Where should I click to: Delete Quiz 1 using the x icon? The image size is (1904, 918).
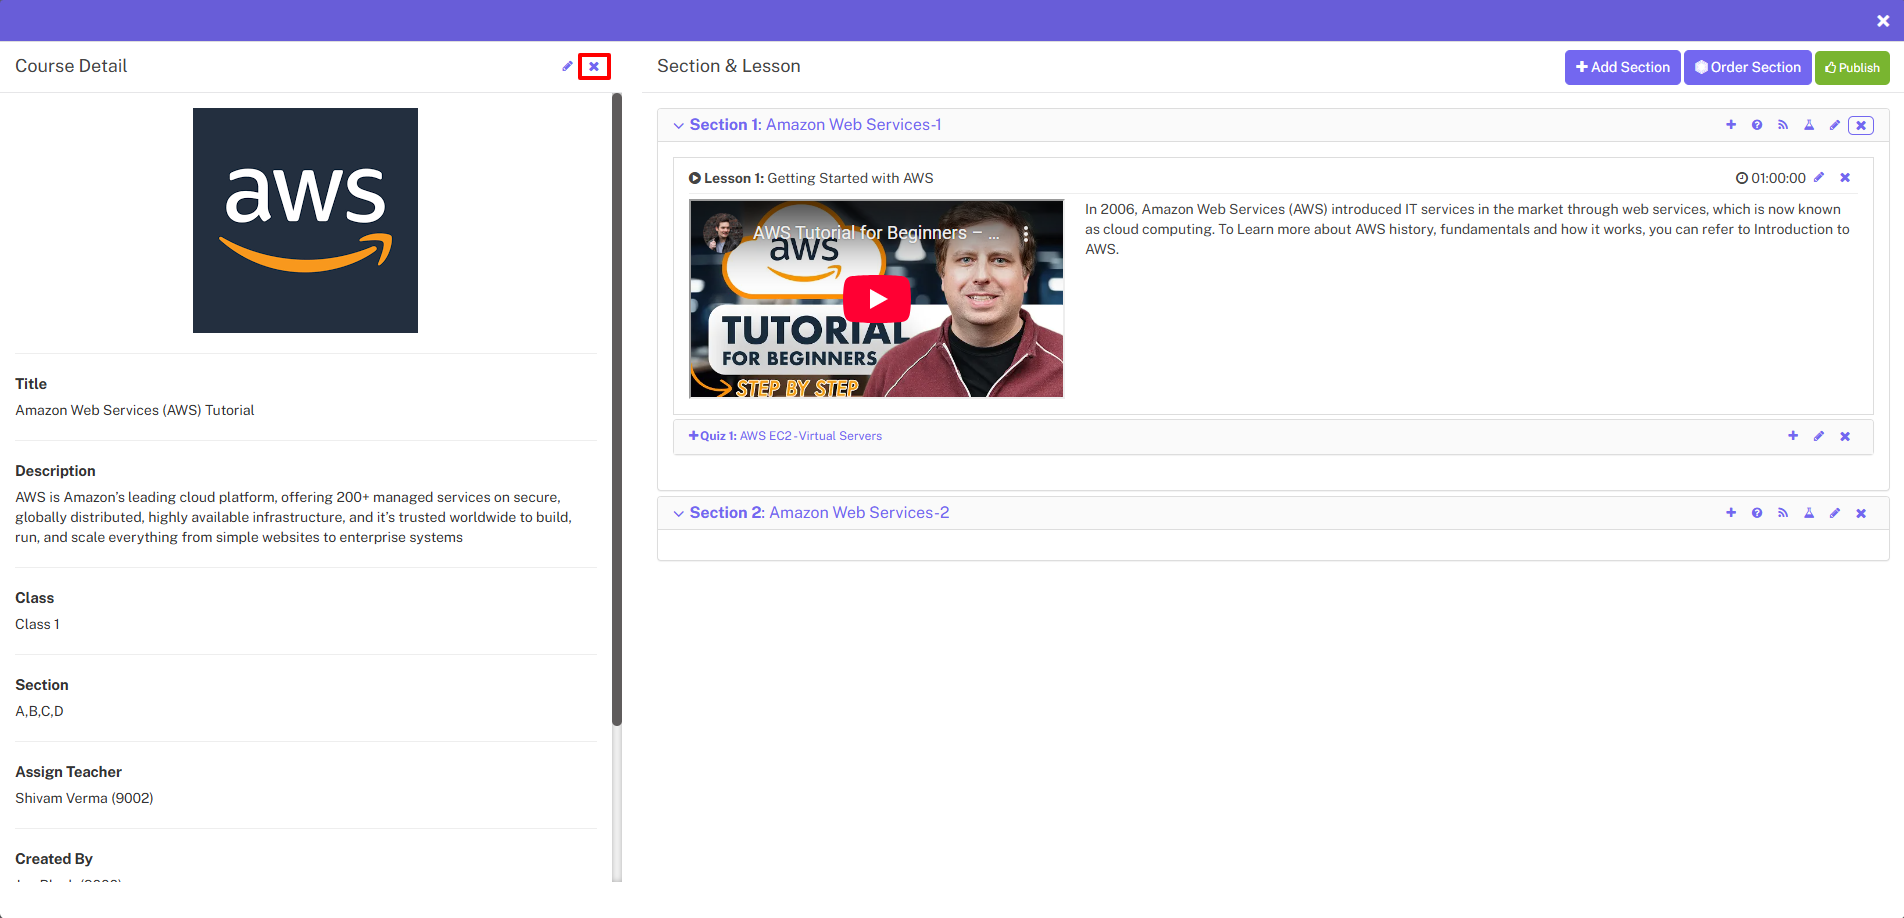[x=1845, y=435]
